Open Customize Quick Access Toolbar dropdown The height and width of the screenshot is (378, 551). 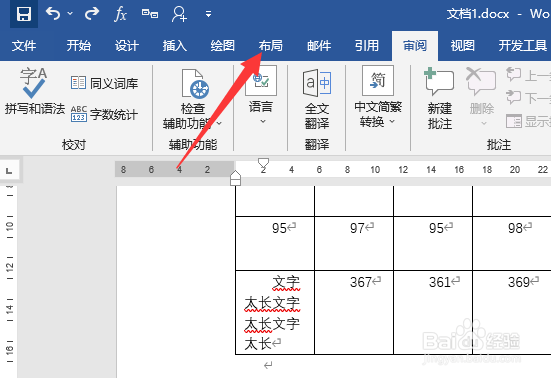[x=208, y=14]
